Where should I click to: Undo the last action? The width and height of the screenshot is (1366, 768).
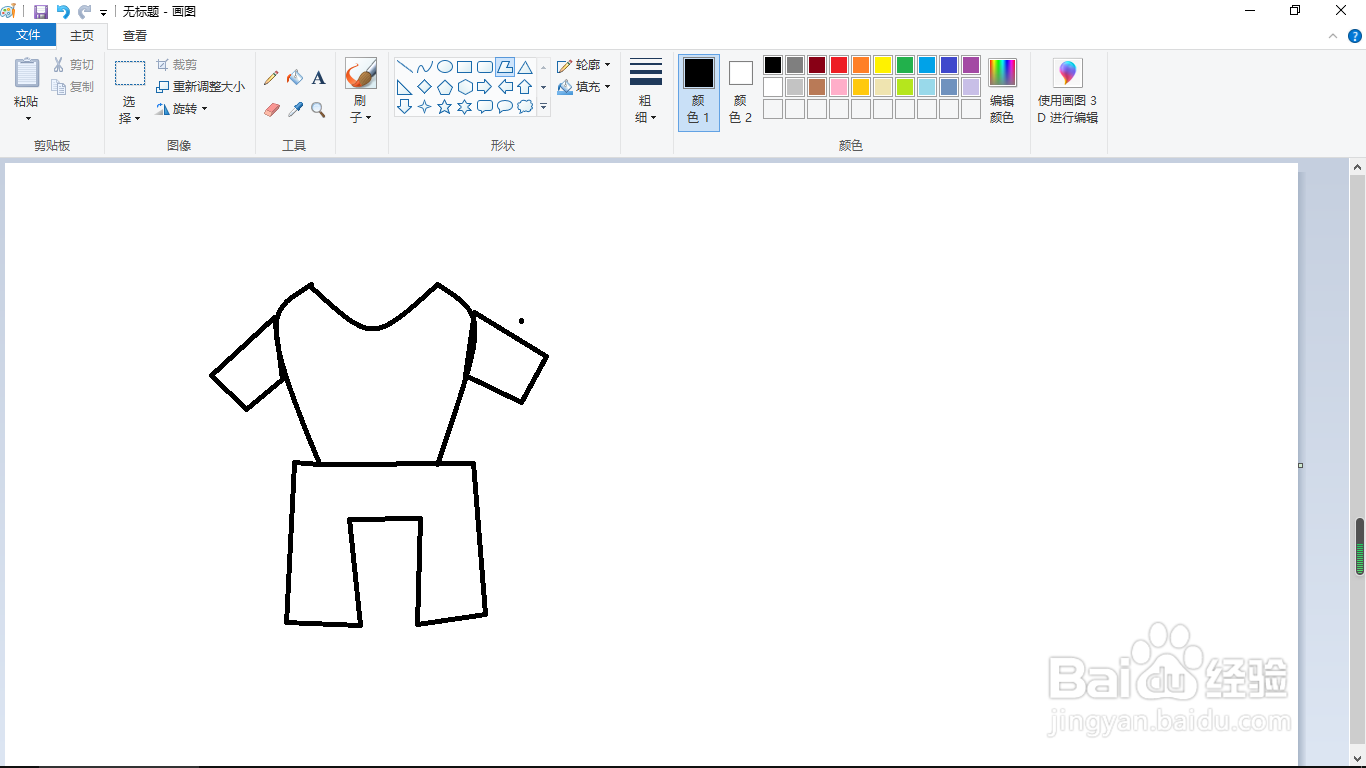pos(63,11)
